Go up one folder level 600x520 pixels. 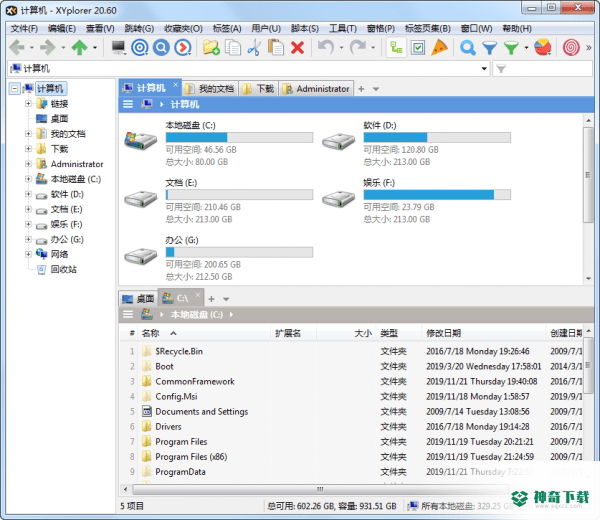click(80, 48)
